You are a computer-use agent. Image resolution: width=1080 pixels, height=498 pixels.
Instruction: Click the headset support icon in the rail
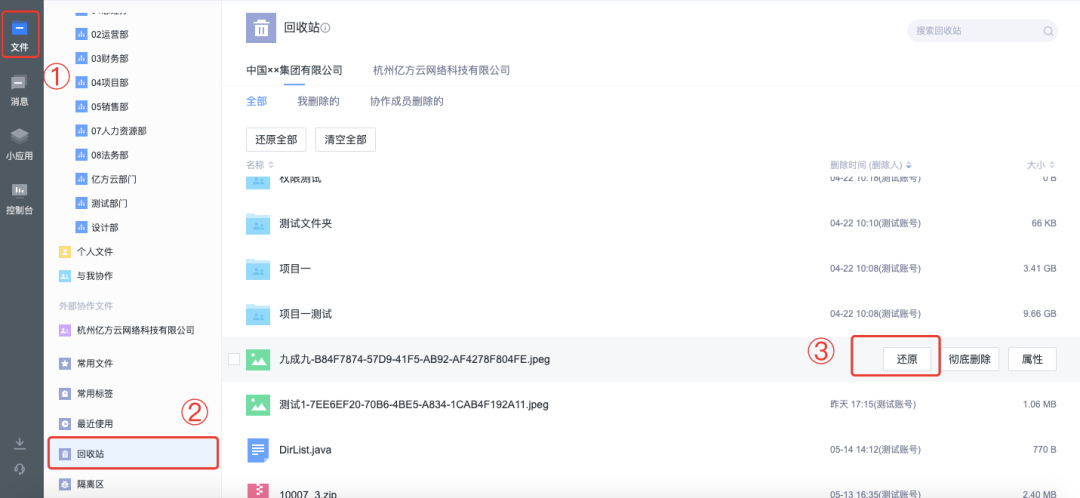pyautogui.click(x=20, y=469)
